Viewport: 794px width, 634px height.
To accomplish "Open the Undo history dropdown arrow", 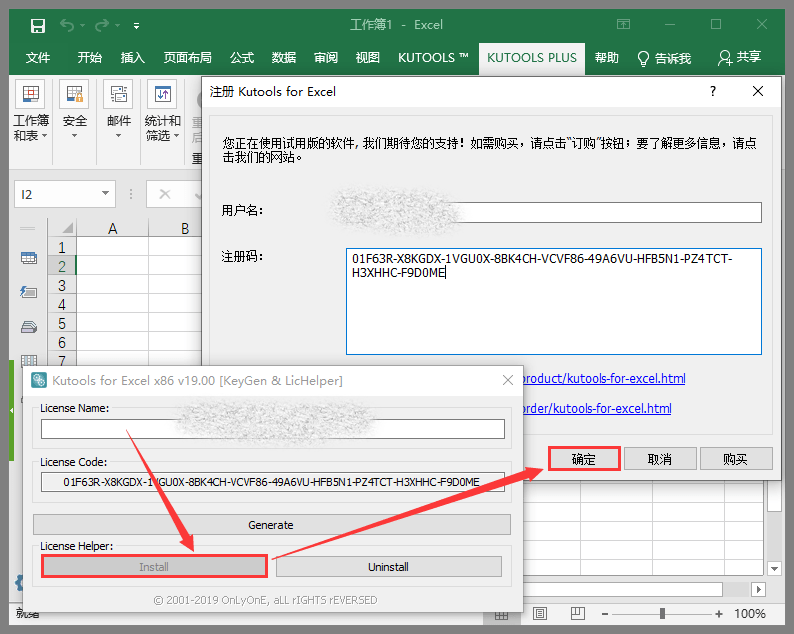I will [x=82, y=25].
